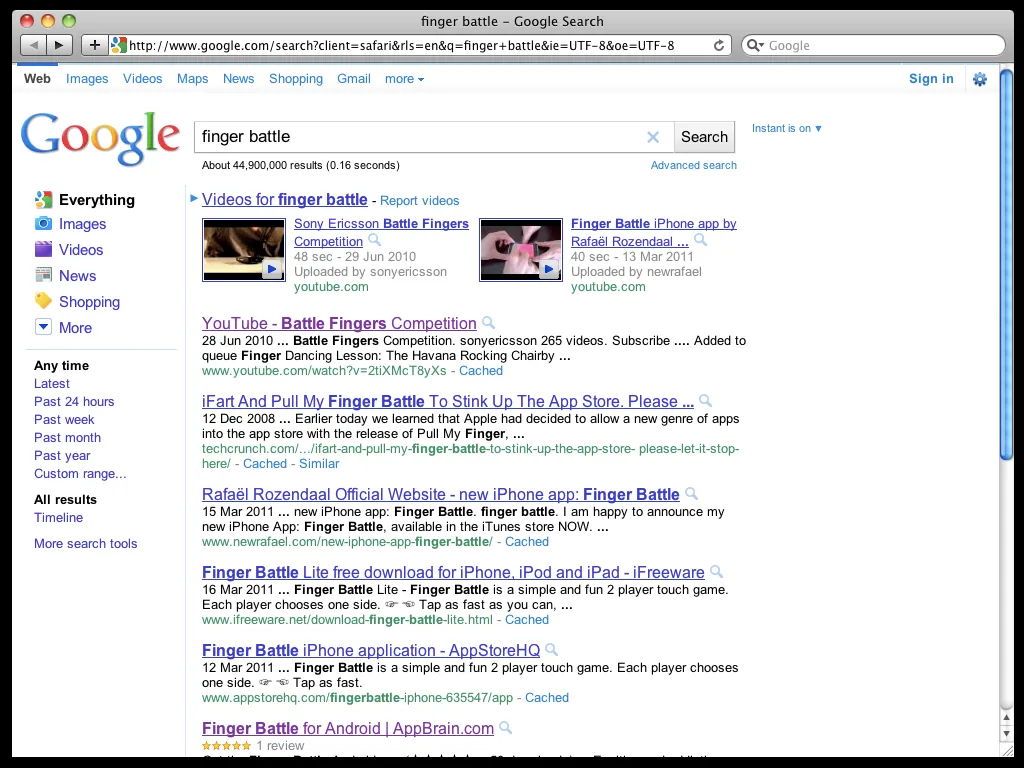Expand the More sidebar dropdown arrow
Screen dimensions: 1024x768
point(43,327)
